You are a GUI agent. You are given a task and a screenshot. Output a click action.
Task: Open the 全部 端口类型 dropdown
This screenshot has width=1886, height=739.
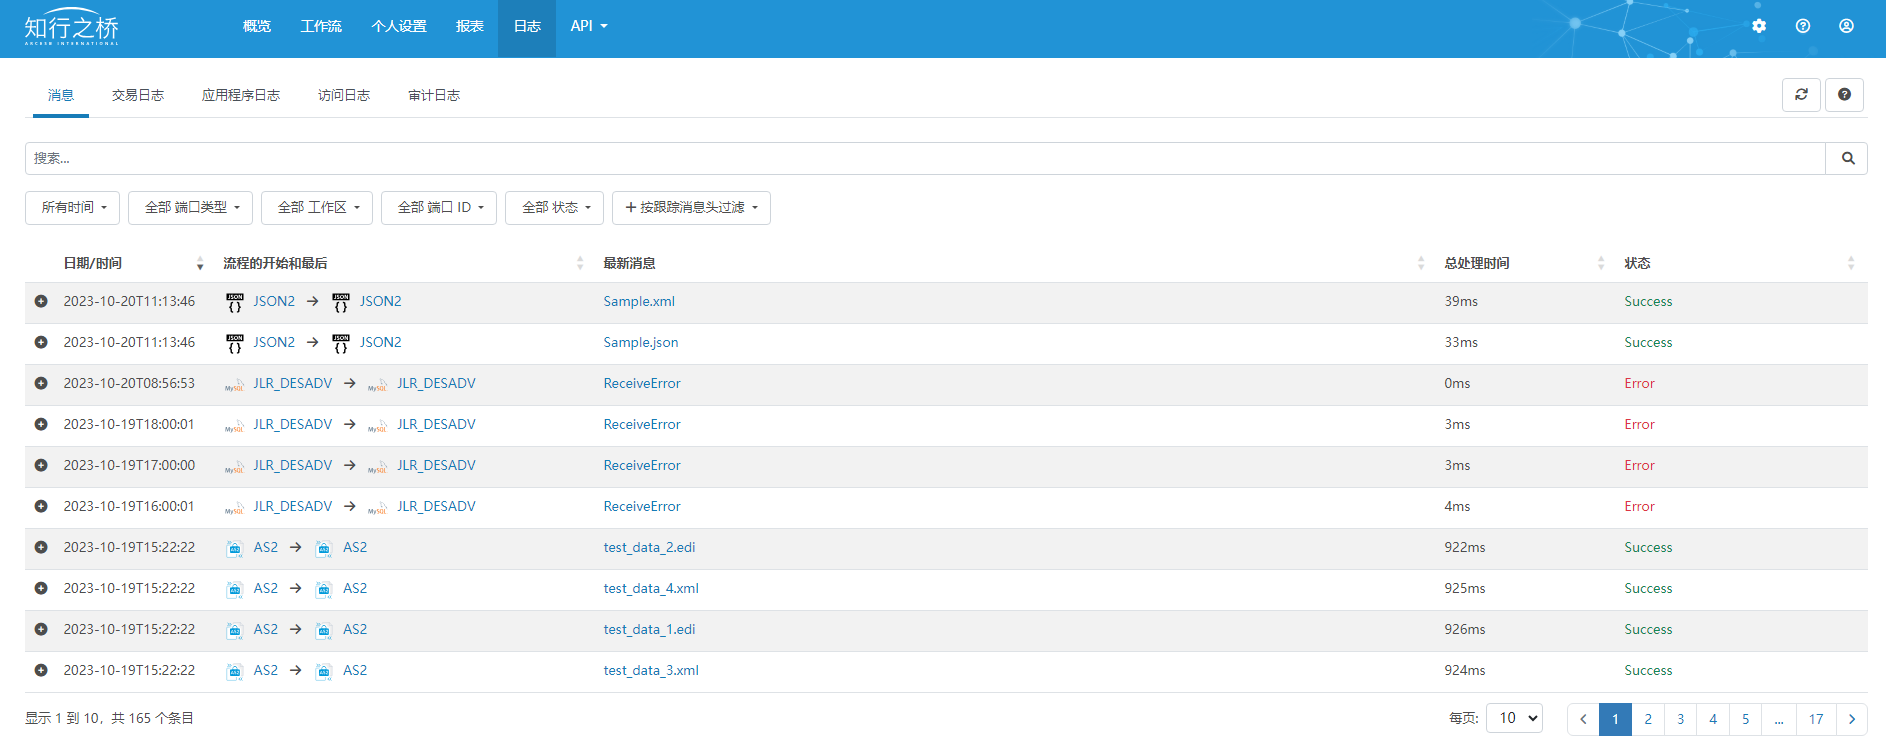[x=190, y=208]
